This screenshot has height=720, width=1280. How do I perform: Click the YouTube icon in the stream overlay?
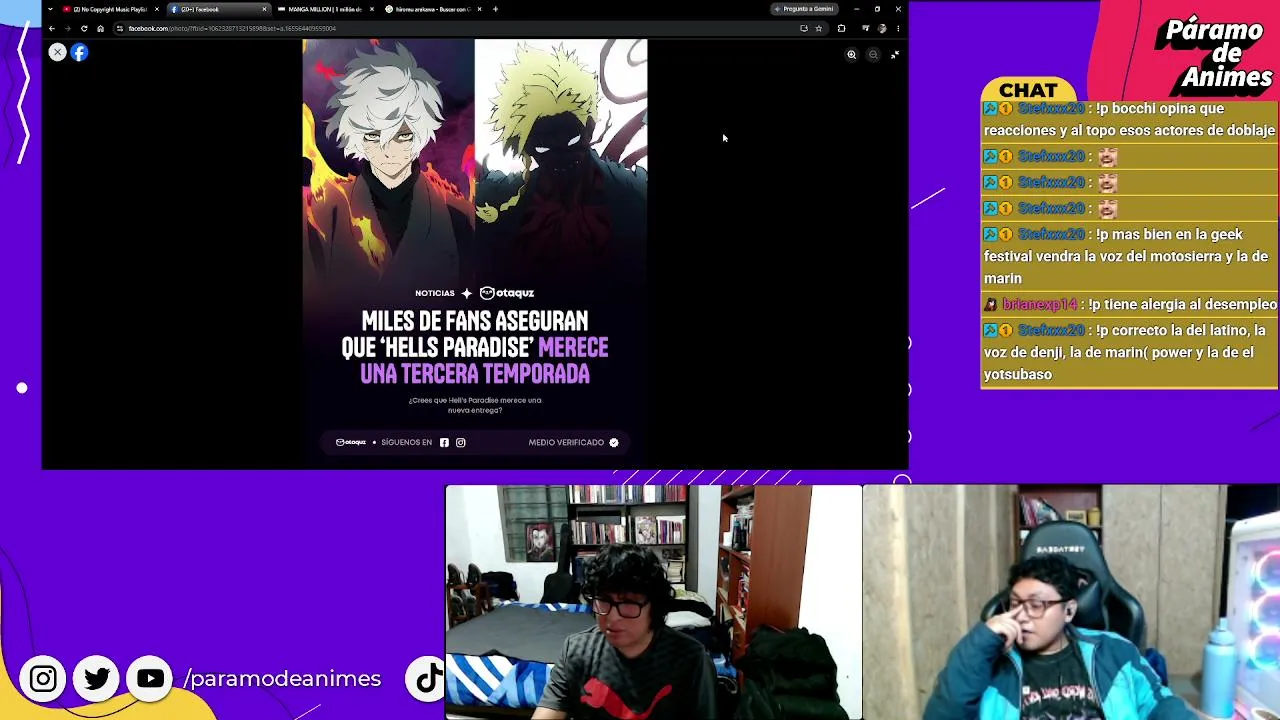pos(151,679)
